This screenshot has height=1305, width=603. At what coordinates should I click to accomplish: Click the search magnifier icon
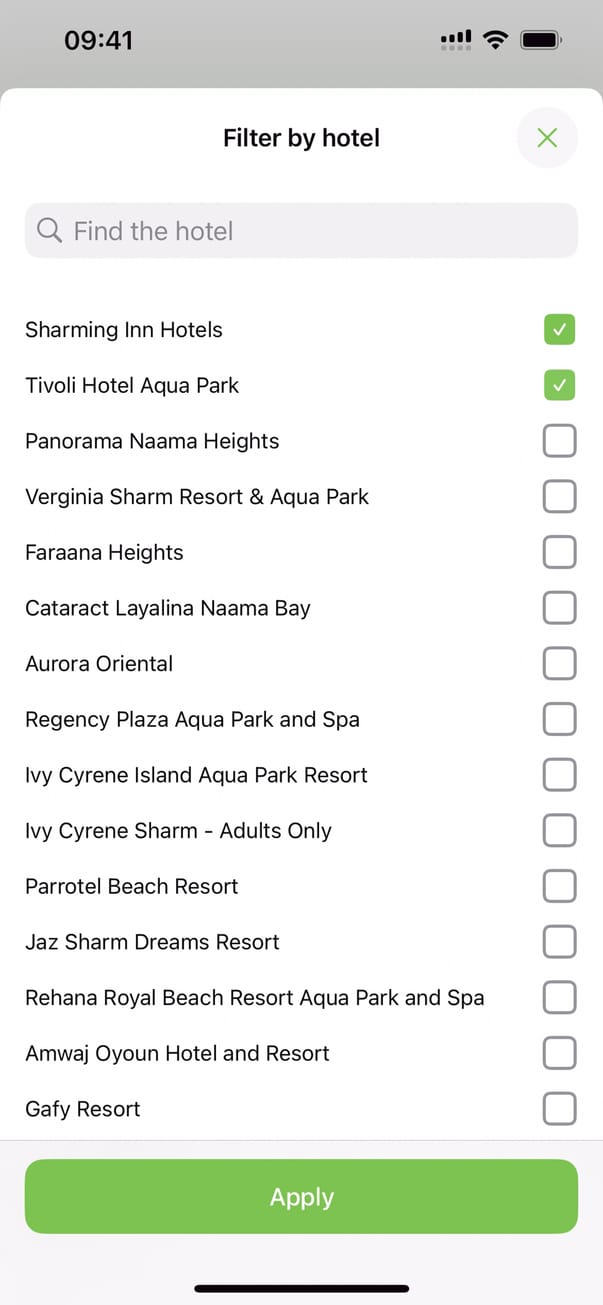pos(49,231)
